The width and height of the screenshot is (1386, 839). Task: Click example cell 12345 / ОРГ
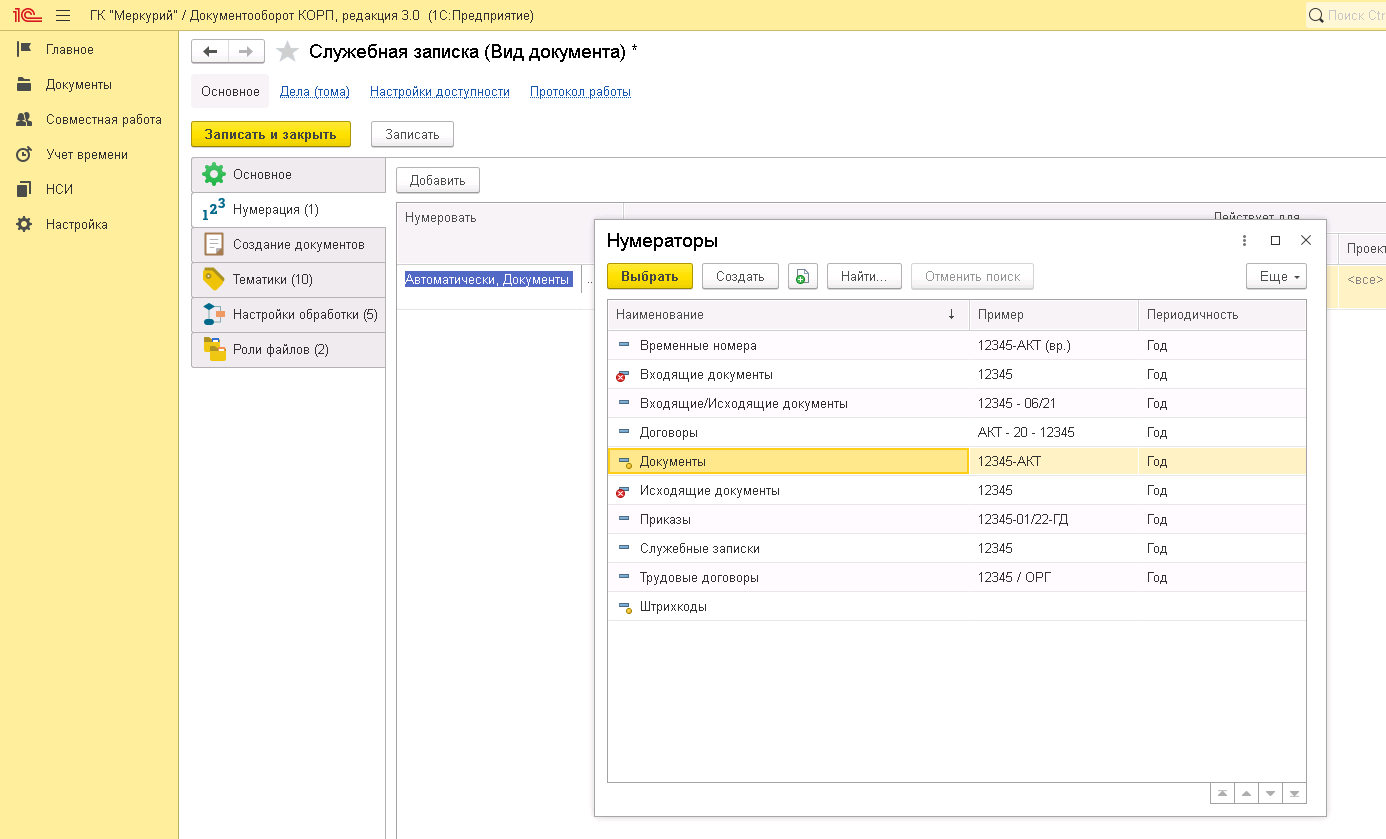(1054, 578)
